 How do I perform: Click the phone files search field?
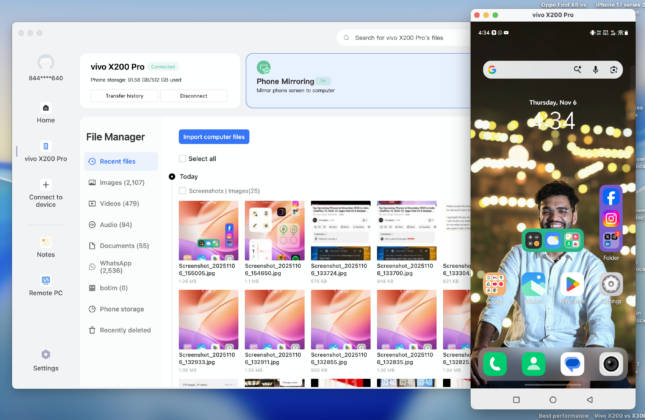click(405, 38)
